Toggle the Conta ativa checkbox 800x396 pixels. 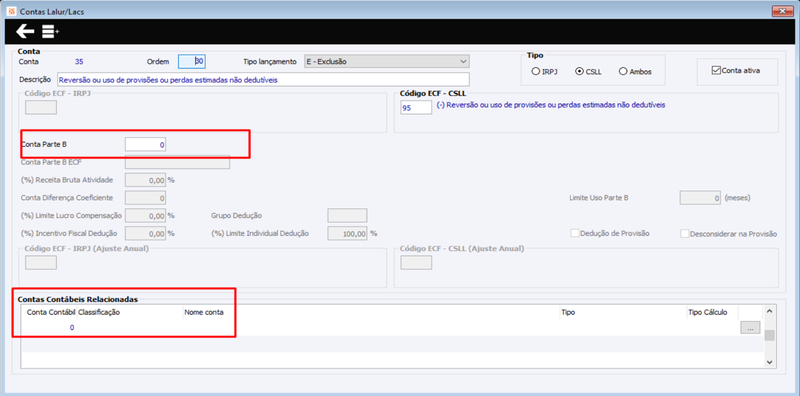click(716, 70)
